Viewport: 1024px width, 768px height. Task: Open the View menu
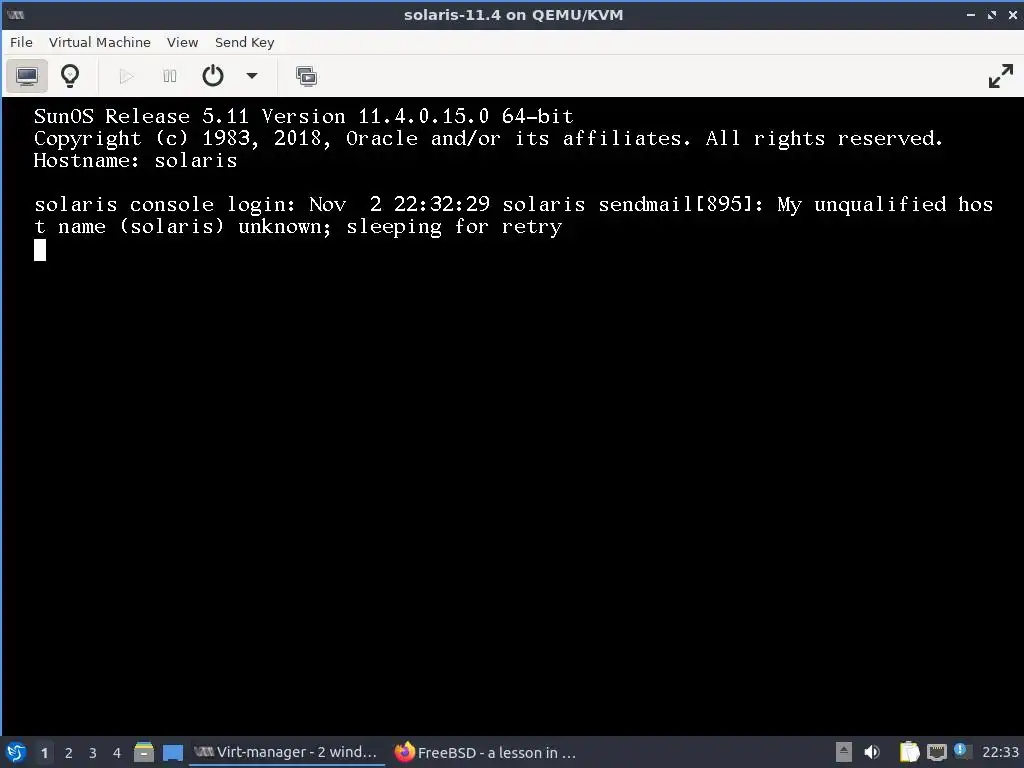click(x=182, y=42)
